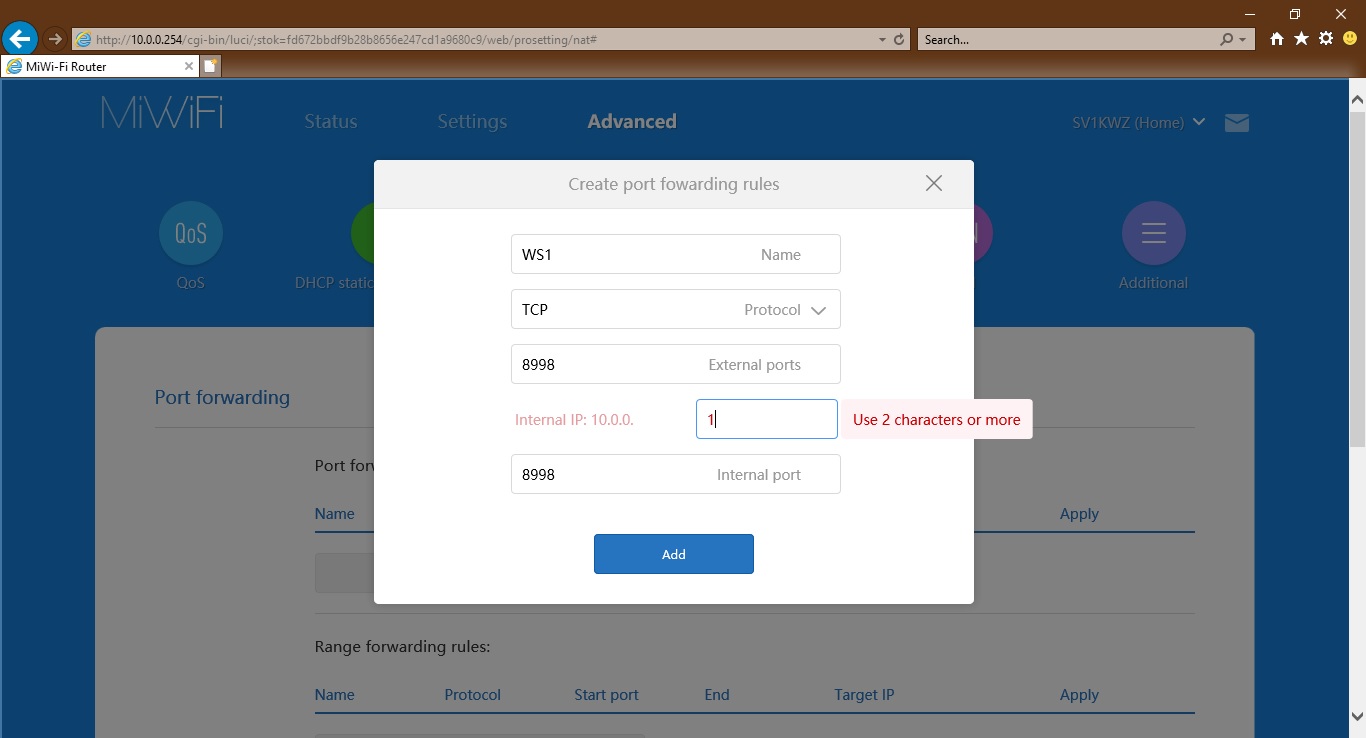This screenshot has height=738, width=1366.
Task: Open the Favorites star icon
Action: pyautogui.click(x=1301, y=39)
